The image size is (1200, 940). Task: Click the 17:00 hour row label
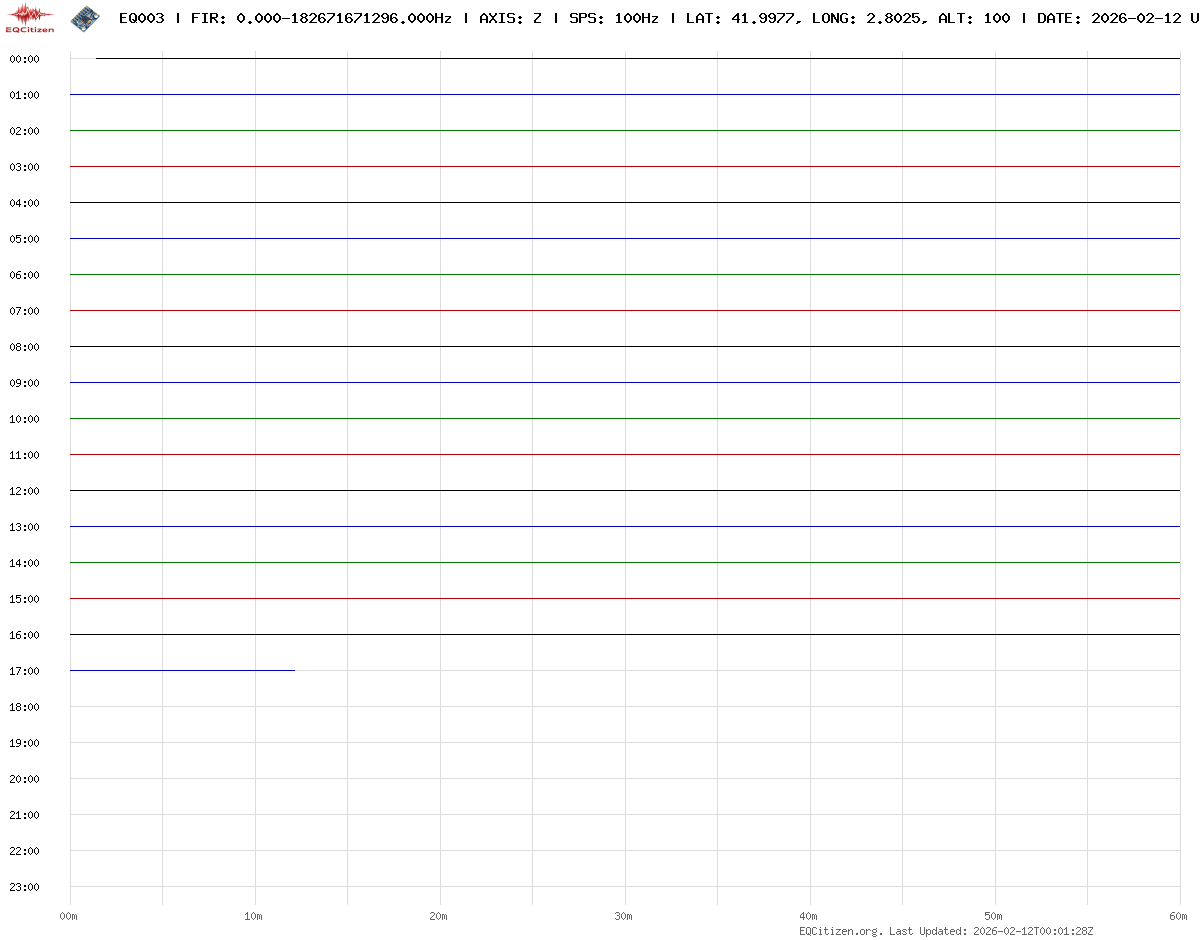tap(24, 671)
